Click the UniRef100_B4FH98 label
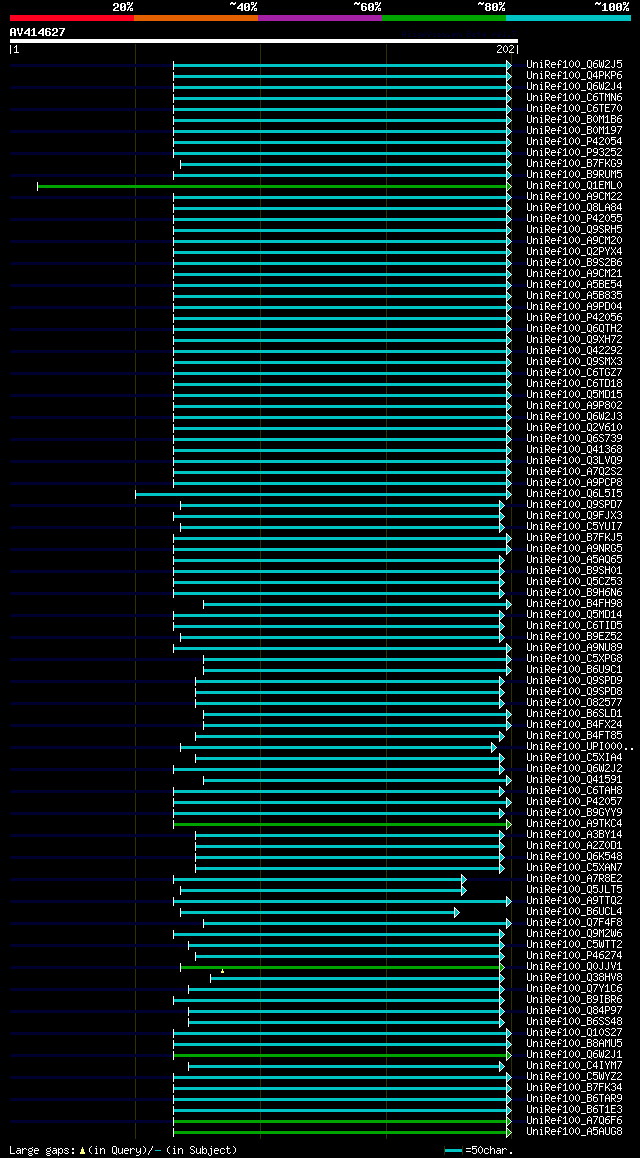Screen dimensions: 640x1158 coord(574,604)
